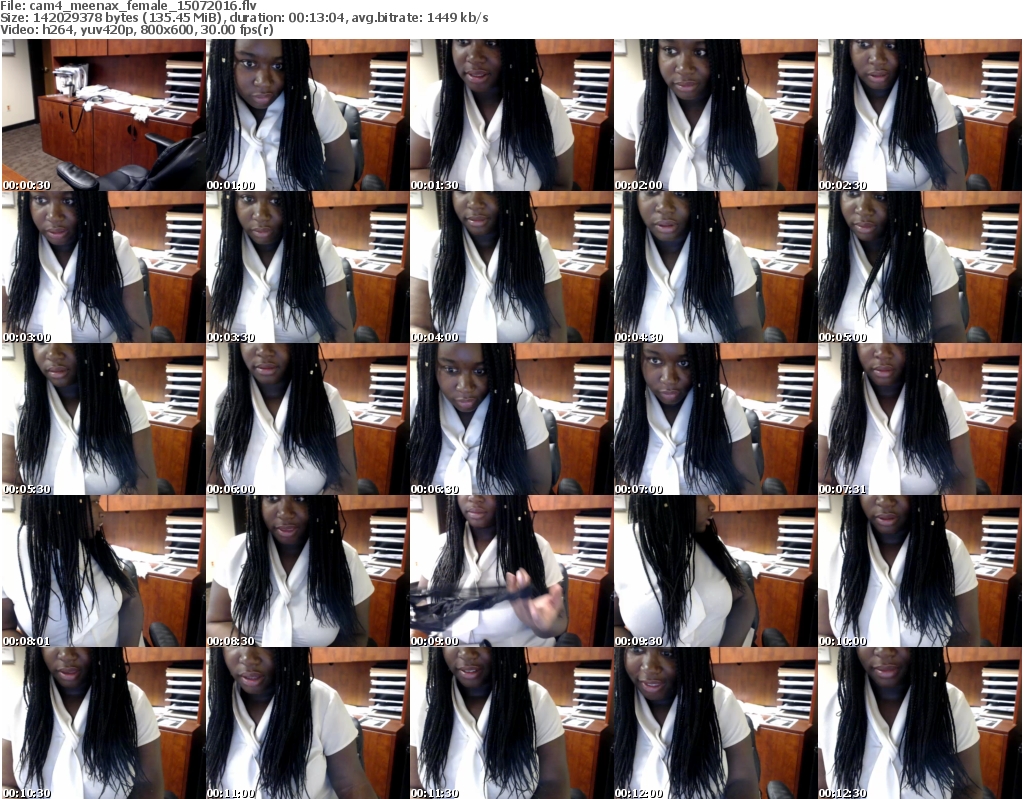Pick the preview frame at 00:07:31
Viewport: 1024px width, 799px height.
coord(920,419)
